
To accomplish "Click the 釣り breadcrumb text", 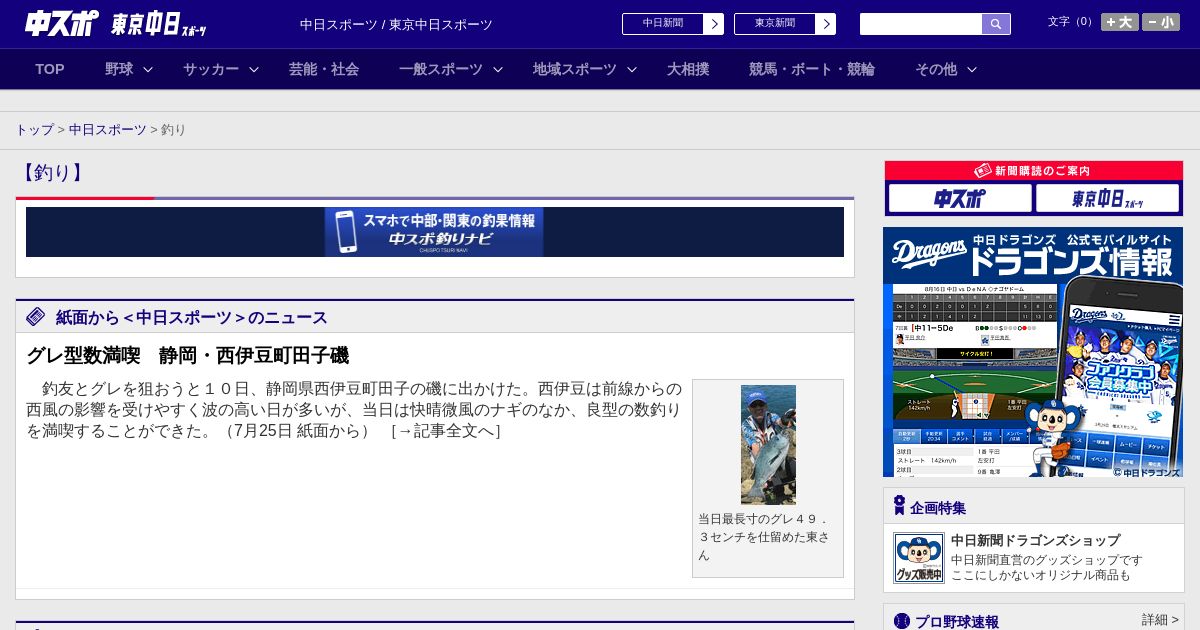I will 174,130.
